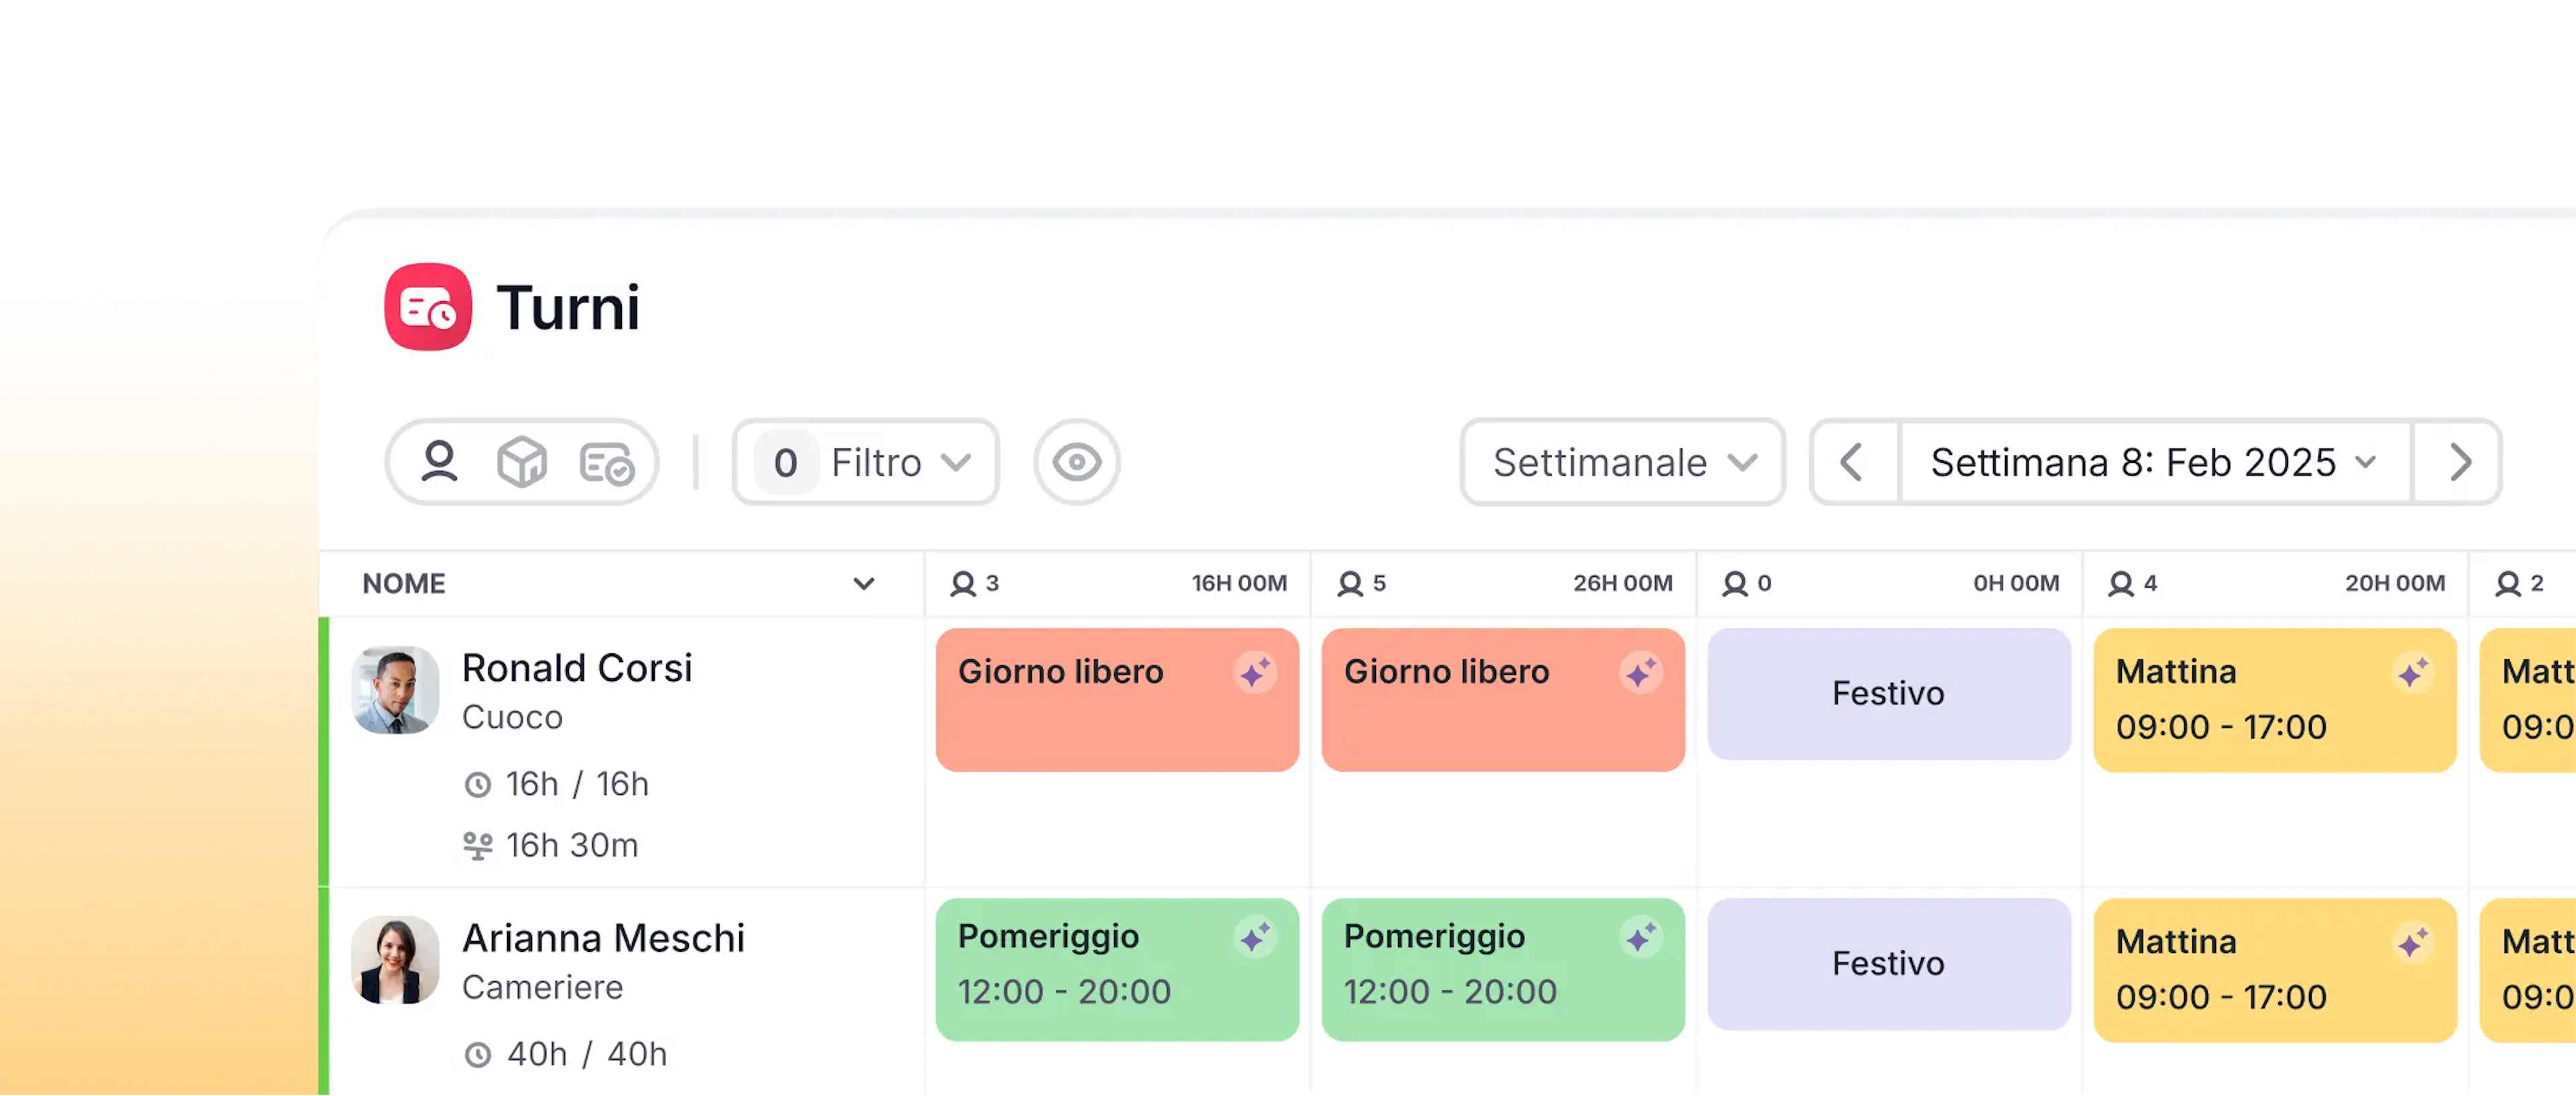Viewport: 2576px width, 1096px height.
Task: Click sparkle icon on Ronald's Mattina shift
Action: coord(2413,672)
